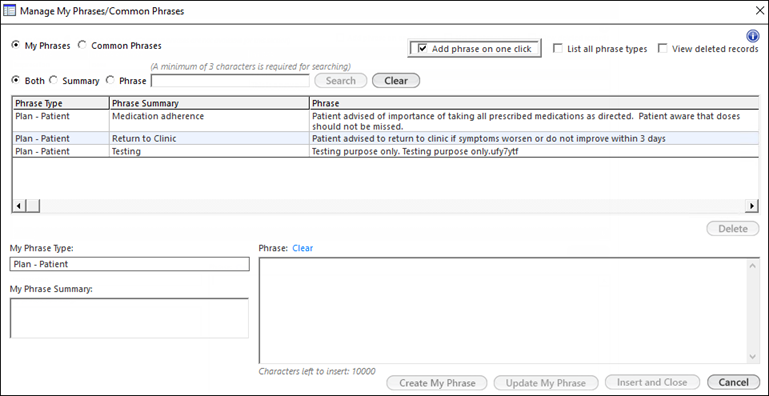Screen dimensions: 769x396
Task: Click the left arrow of horizontal scrollbar
Action: [x=18, y=206]
